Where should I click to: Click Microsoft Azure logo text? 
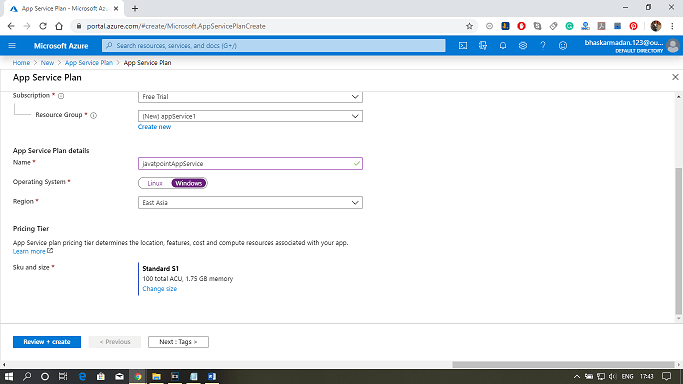point(61,46)
